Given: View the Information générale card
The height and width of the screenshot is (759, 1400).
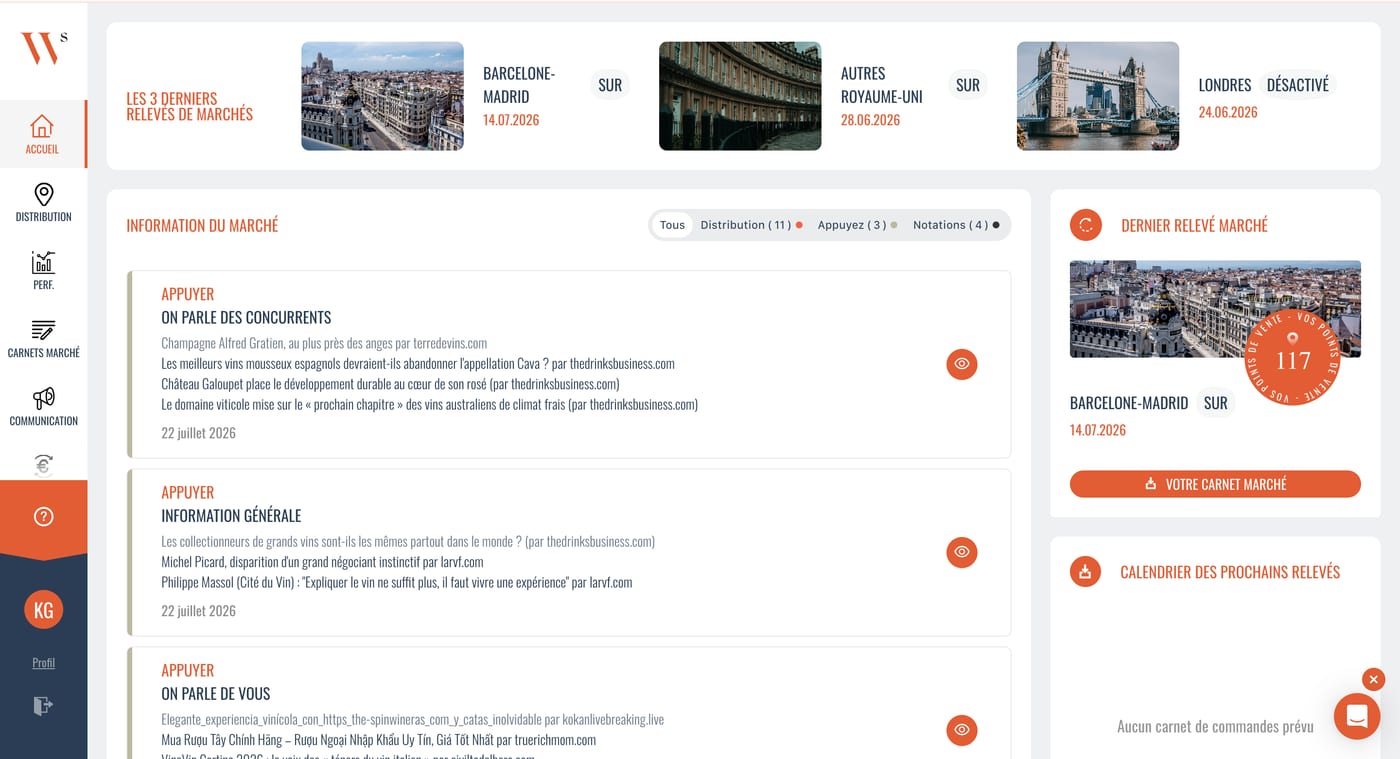Looking at the screenshot, I should pyautogui.click(x=962, y=552).
